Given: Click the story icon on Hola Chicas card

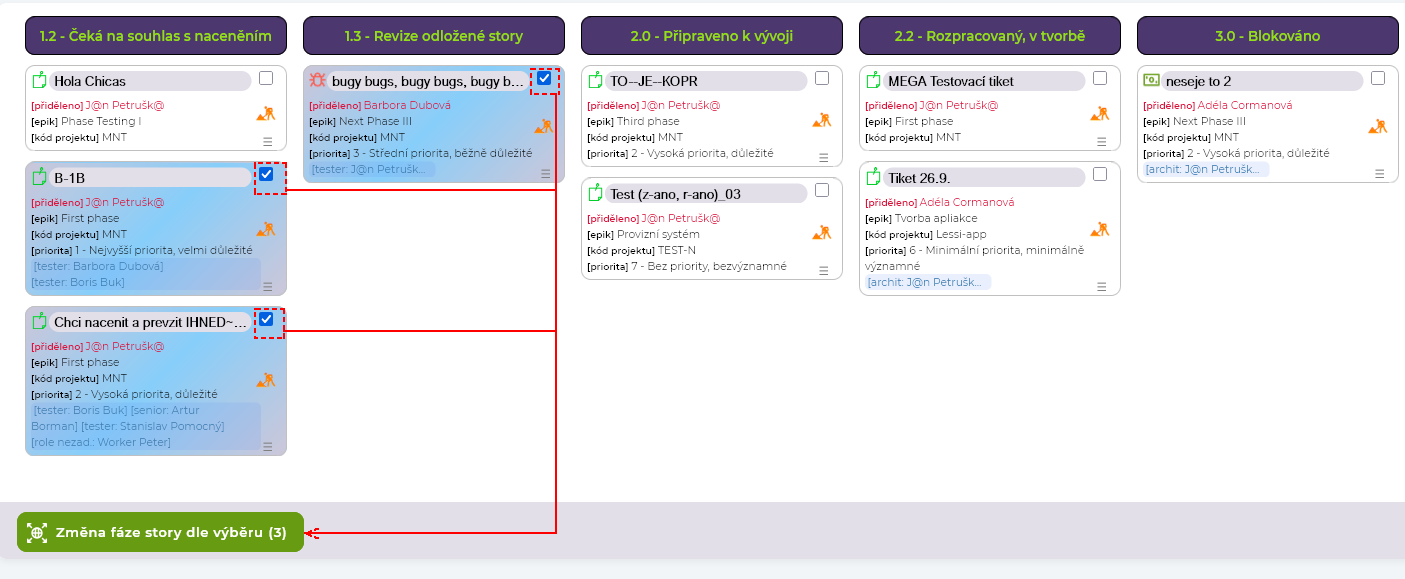Looking at the screenshot, I should [40, 81].
